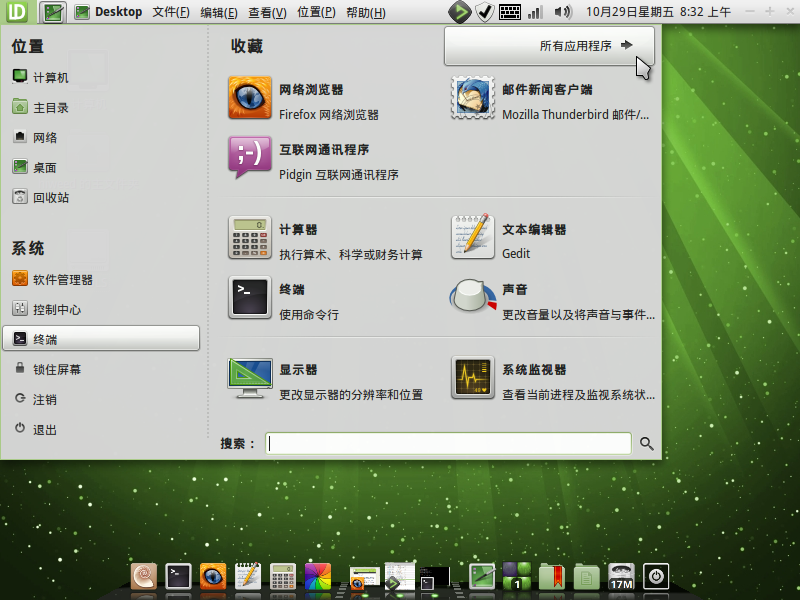Screen dimensions: 800x600
Task: Launch Pidgin 互联网通讯程序
Action: (x=313, y=160)
